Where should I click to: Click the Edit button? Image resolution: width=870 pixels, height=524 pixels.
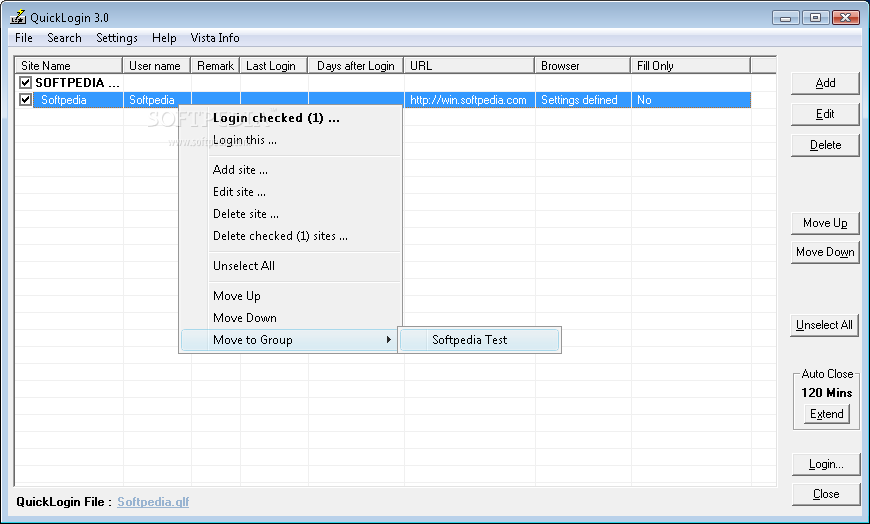tap(825, 114)
